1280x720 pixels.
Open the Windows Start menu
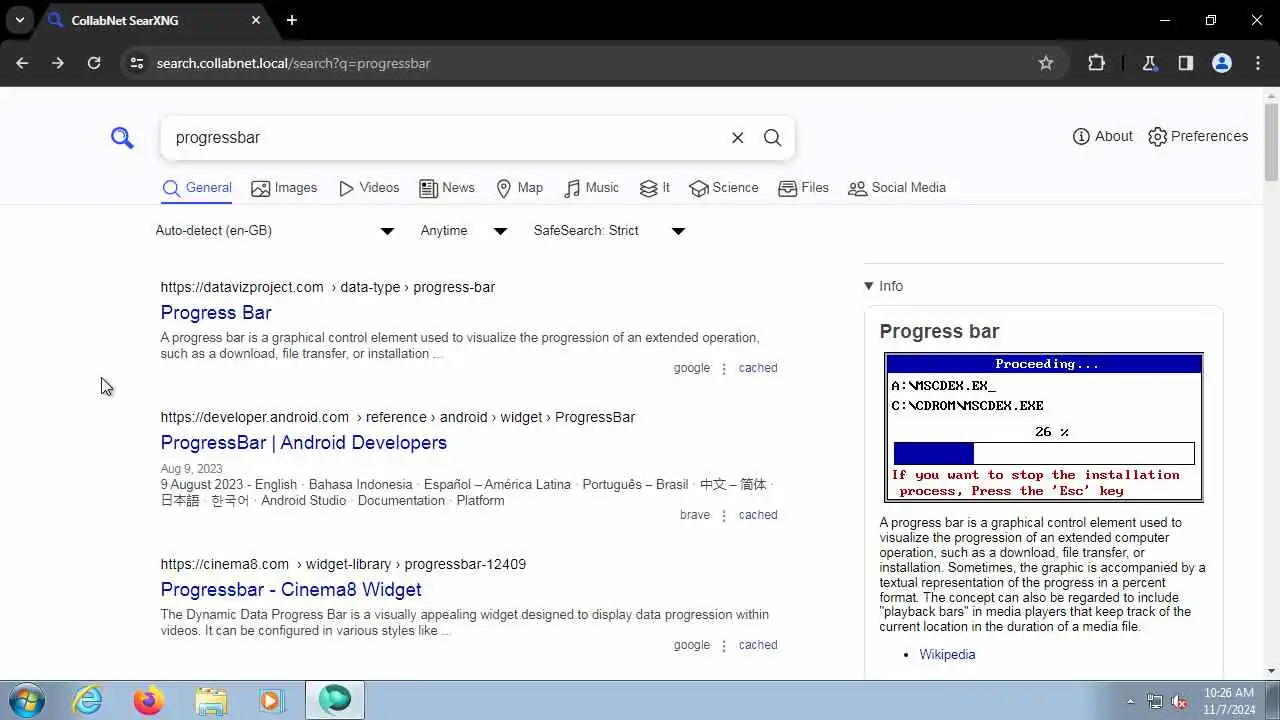tap(25, 700)
